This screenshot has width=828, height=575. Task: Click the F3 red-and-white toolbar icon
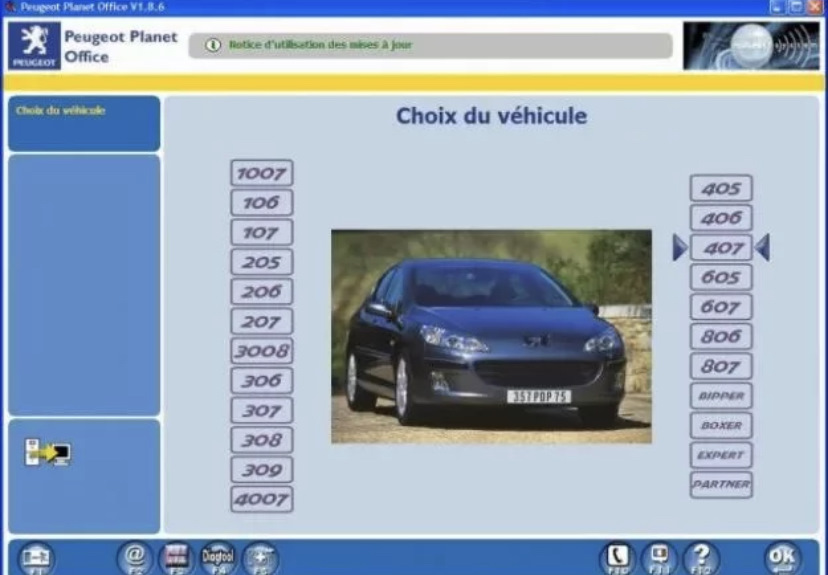(x=176, y=557)
